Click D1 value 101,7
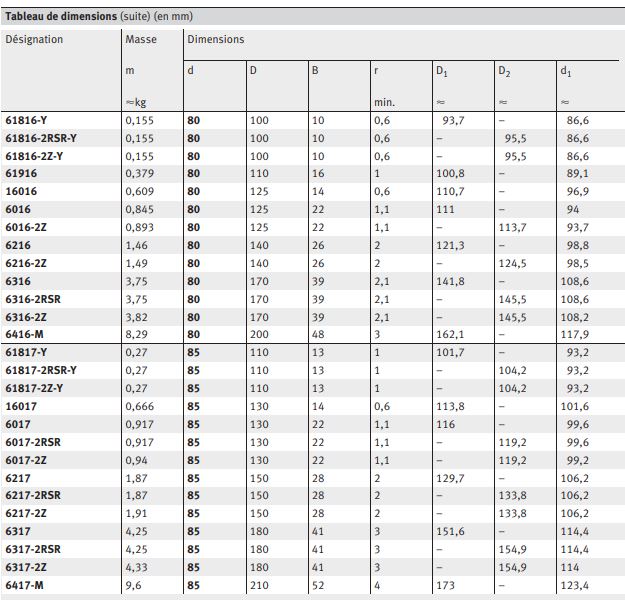The width and height of the screenshot is (625, 600). pyautogui.click(x=450, y=352)
